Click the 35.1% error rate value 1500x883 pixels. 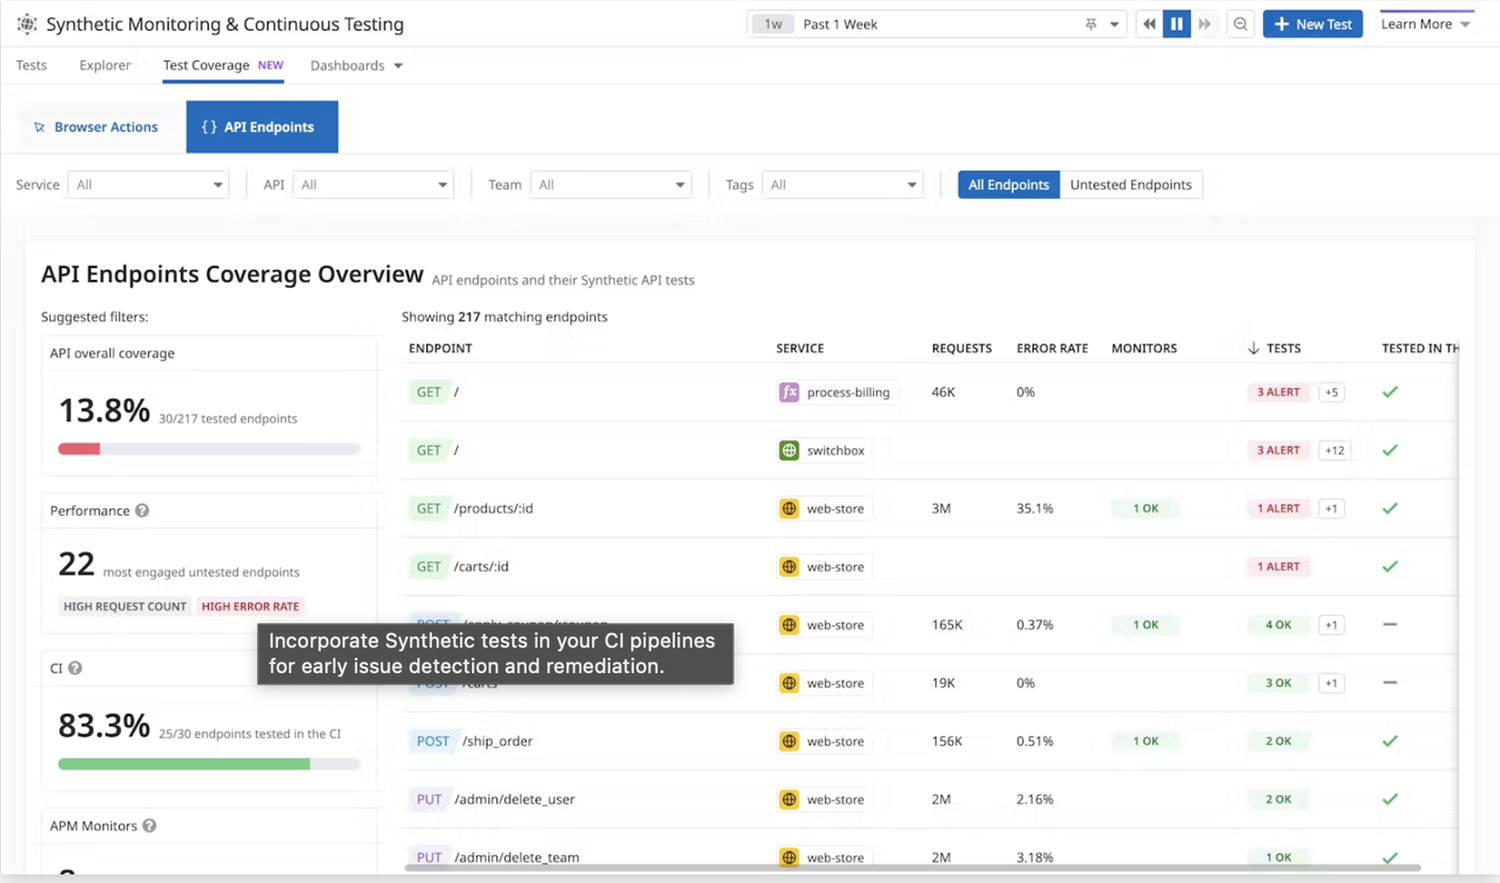tap(1034, 508)
